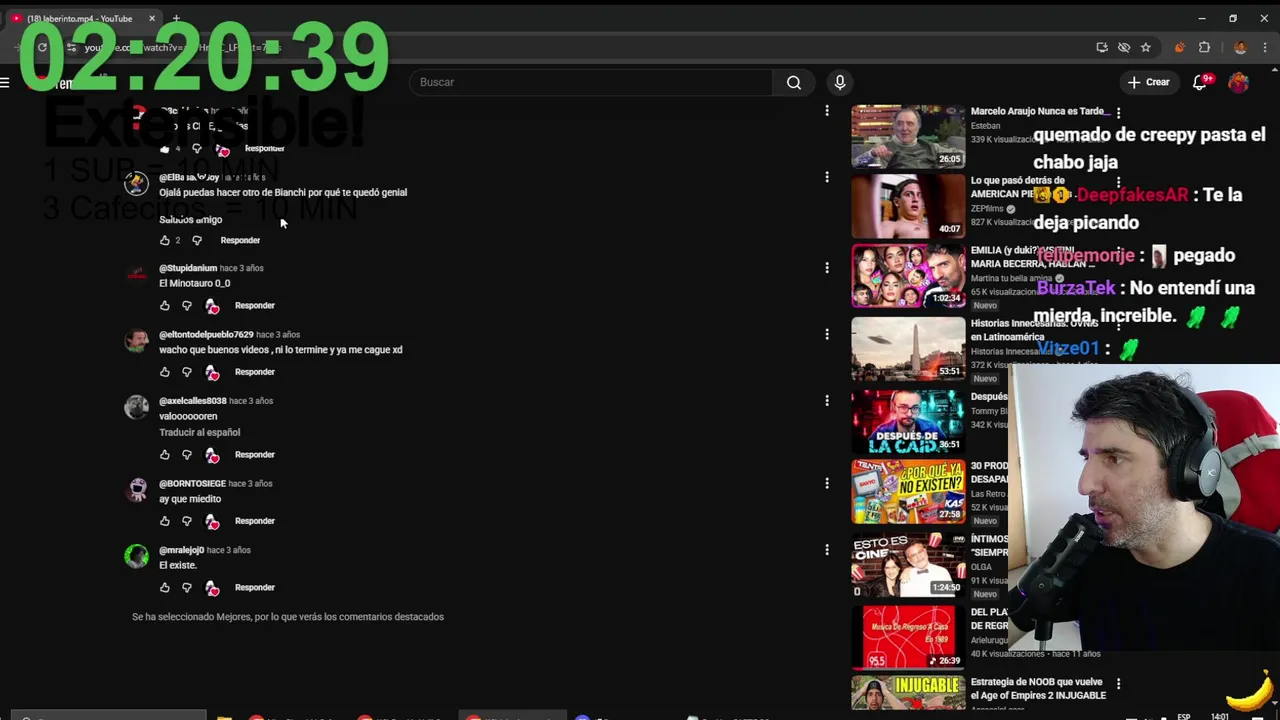The height and width of the screenshot is (720, 1280).
Task: Open the Crear dropdown button
Action: point(1147,82)
